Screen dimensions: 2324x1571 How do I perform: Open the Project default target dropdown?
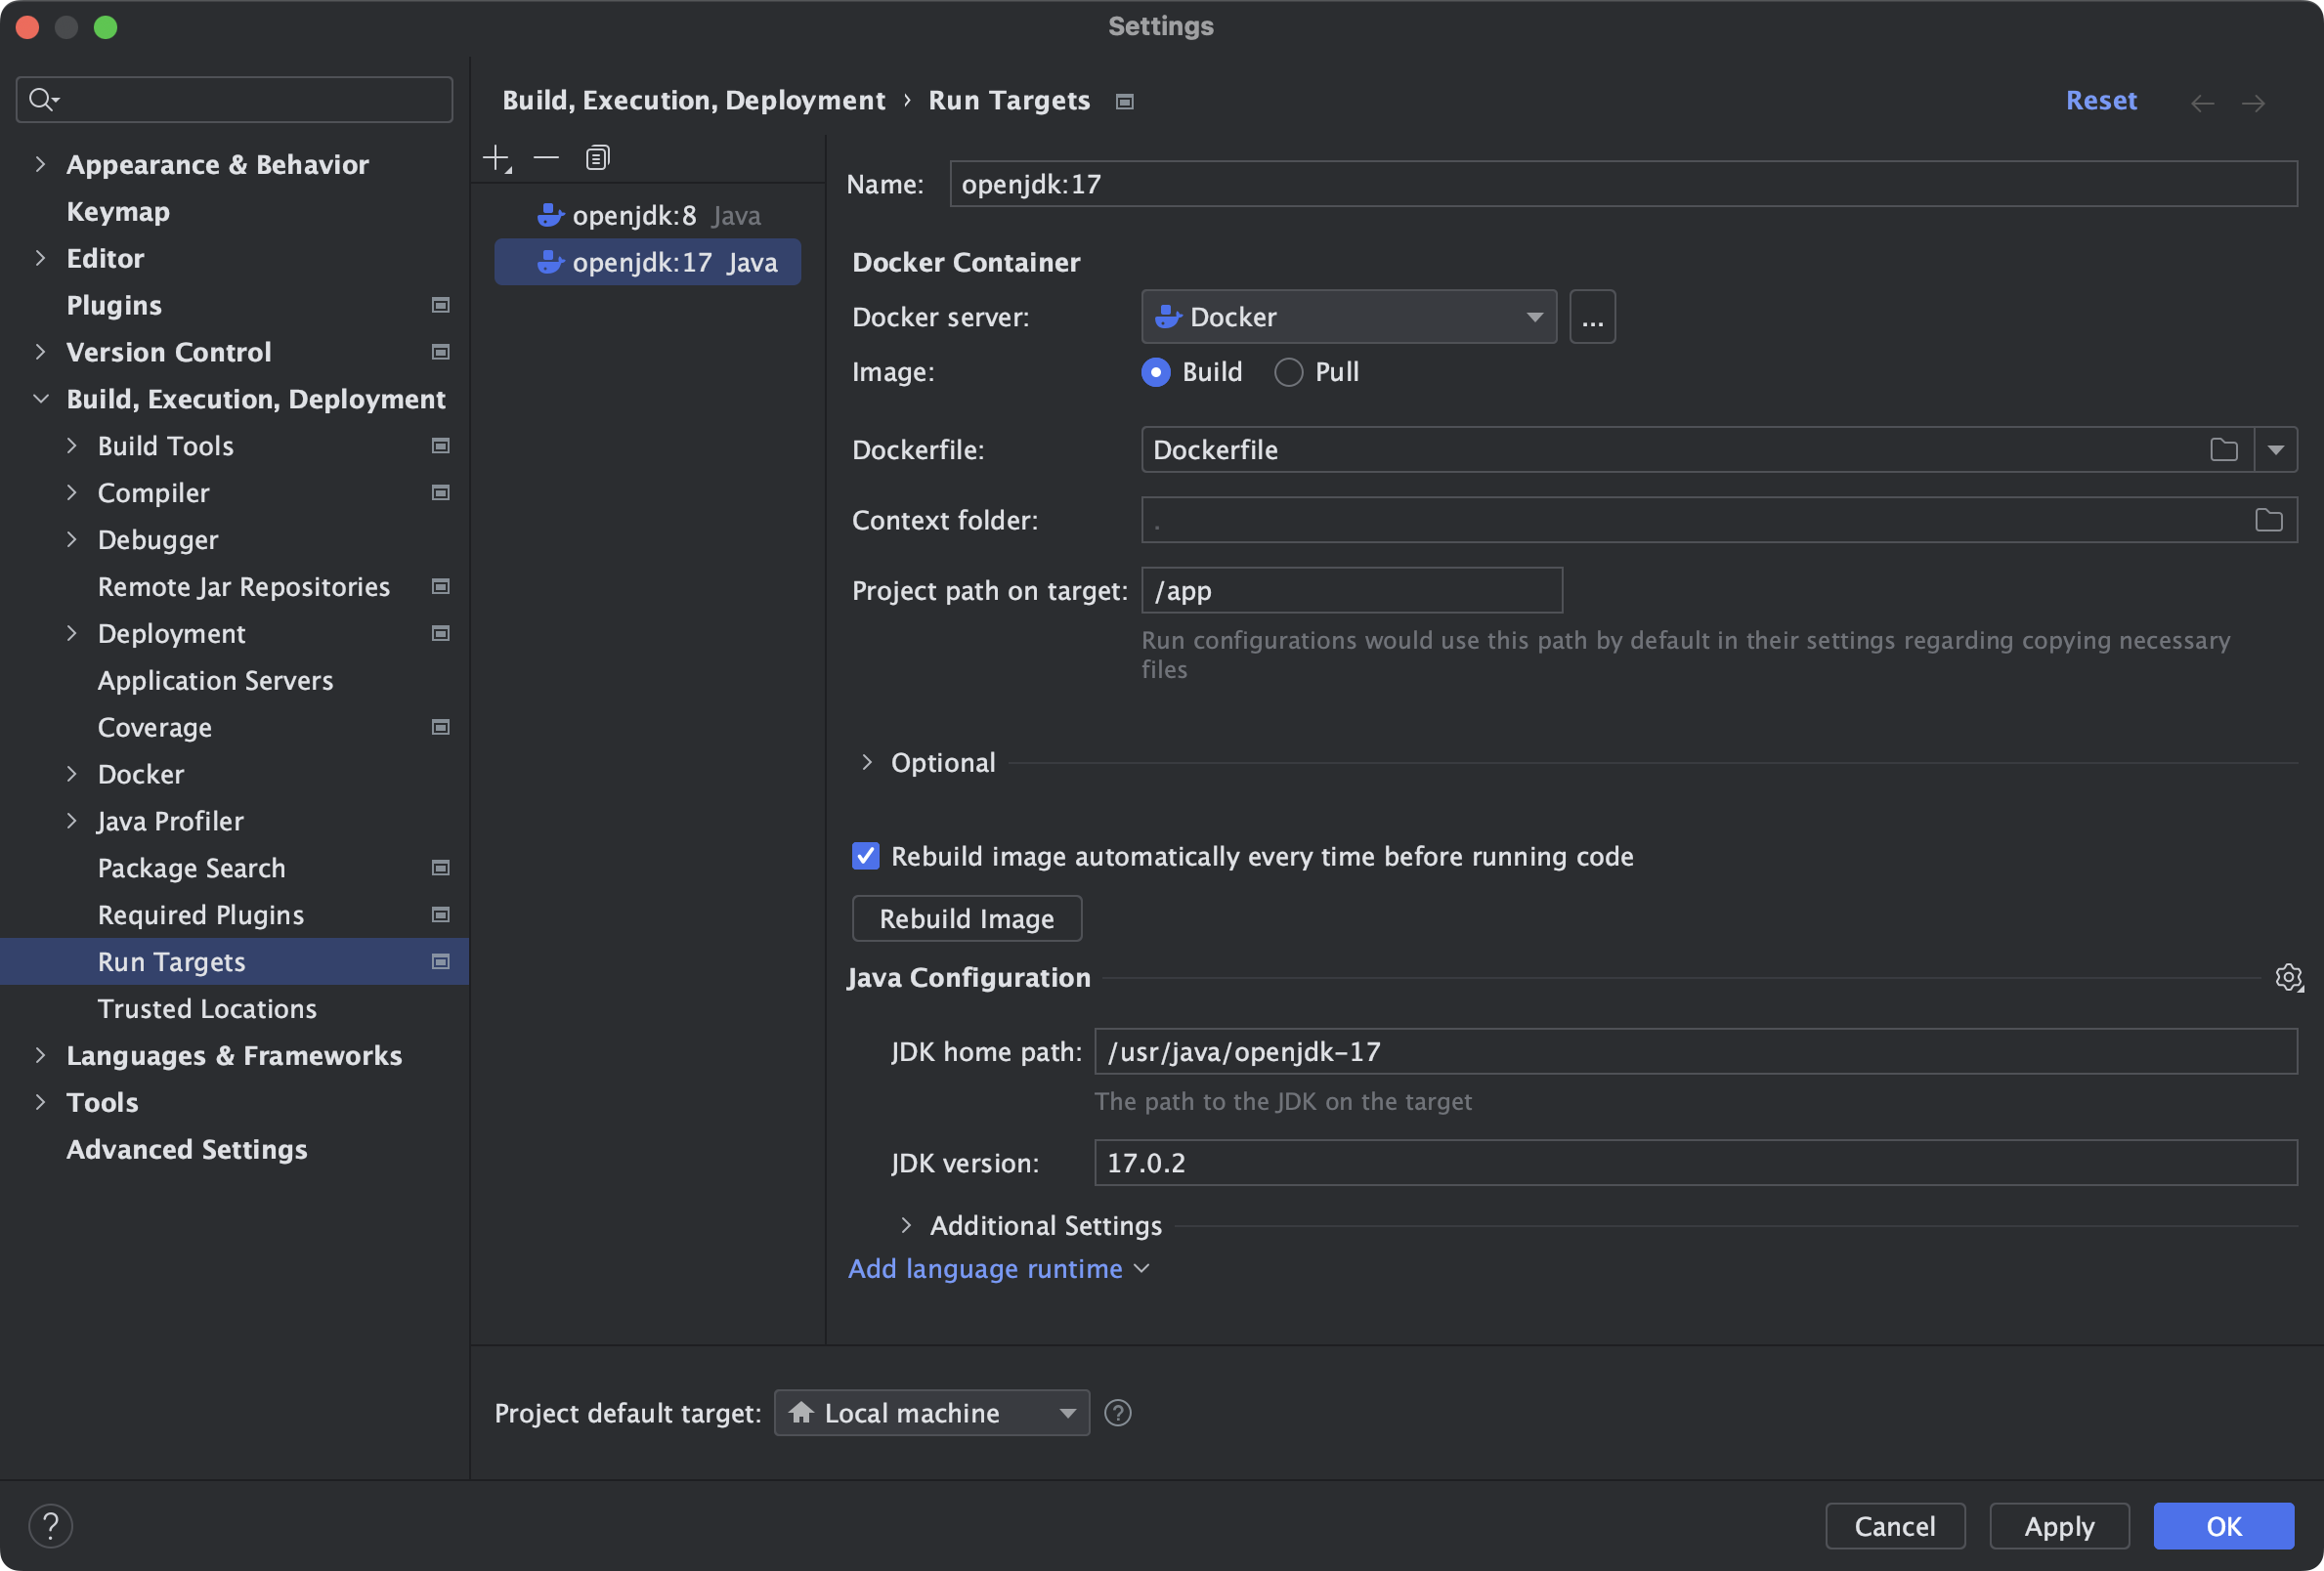pos(1065,1413)
